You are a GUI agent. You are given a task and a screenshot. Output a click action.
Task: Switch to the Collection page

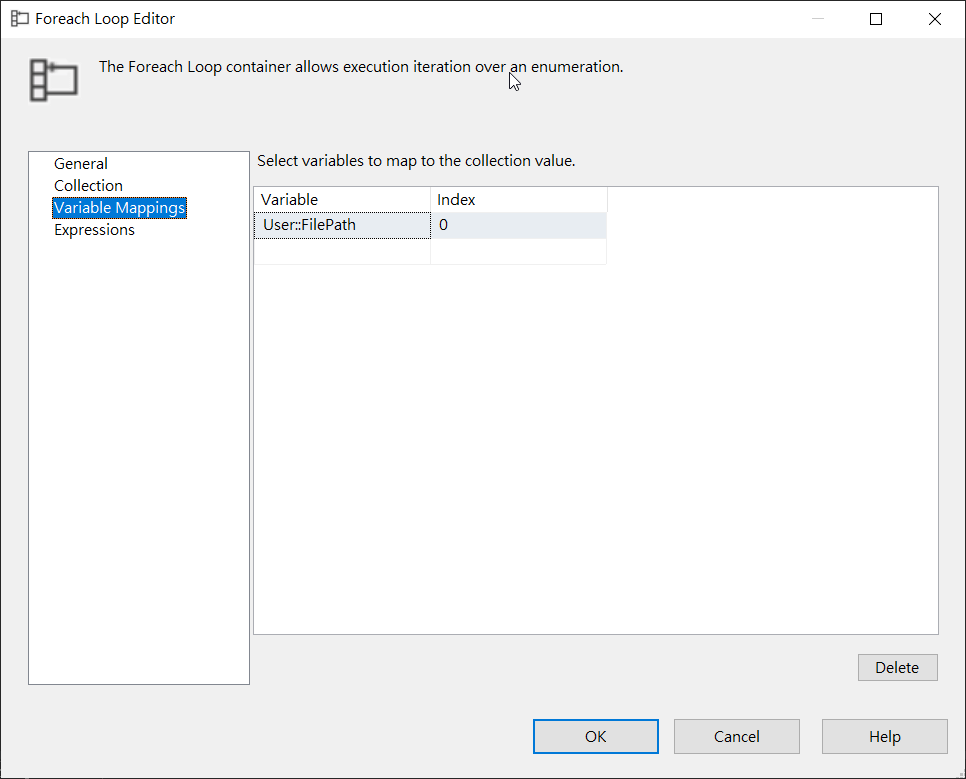(x=88, y=186)
